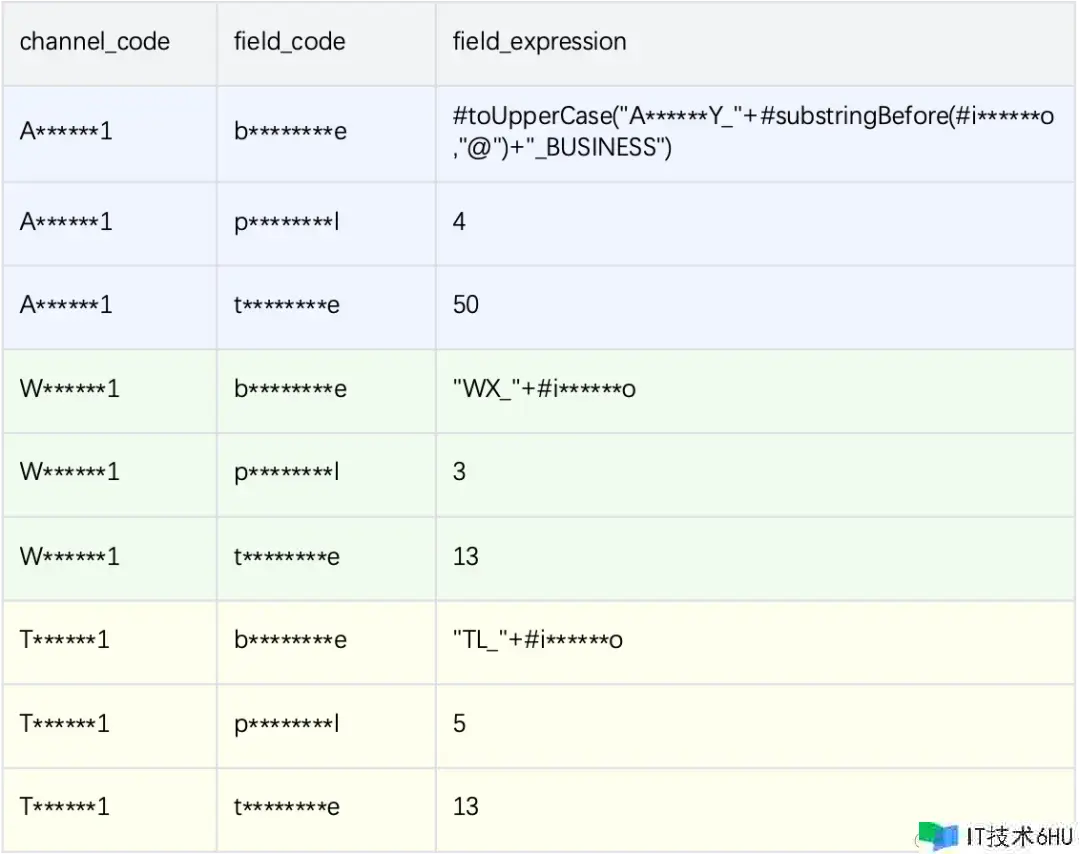Click value 13 in the green W******1 row
The image size is (1080, 855).
tap(466, 556)
